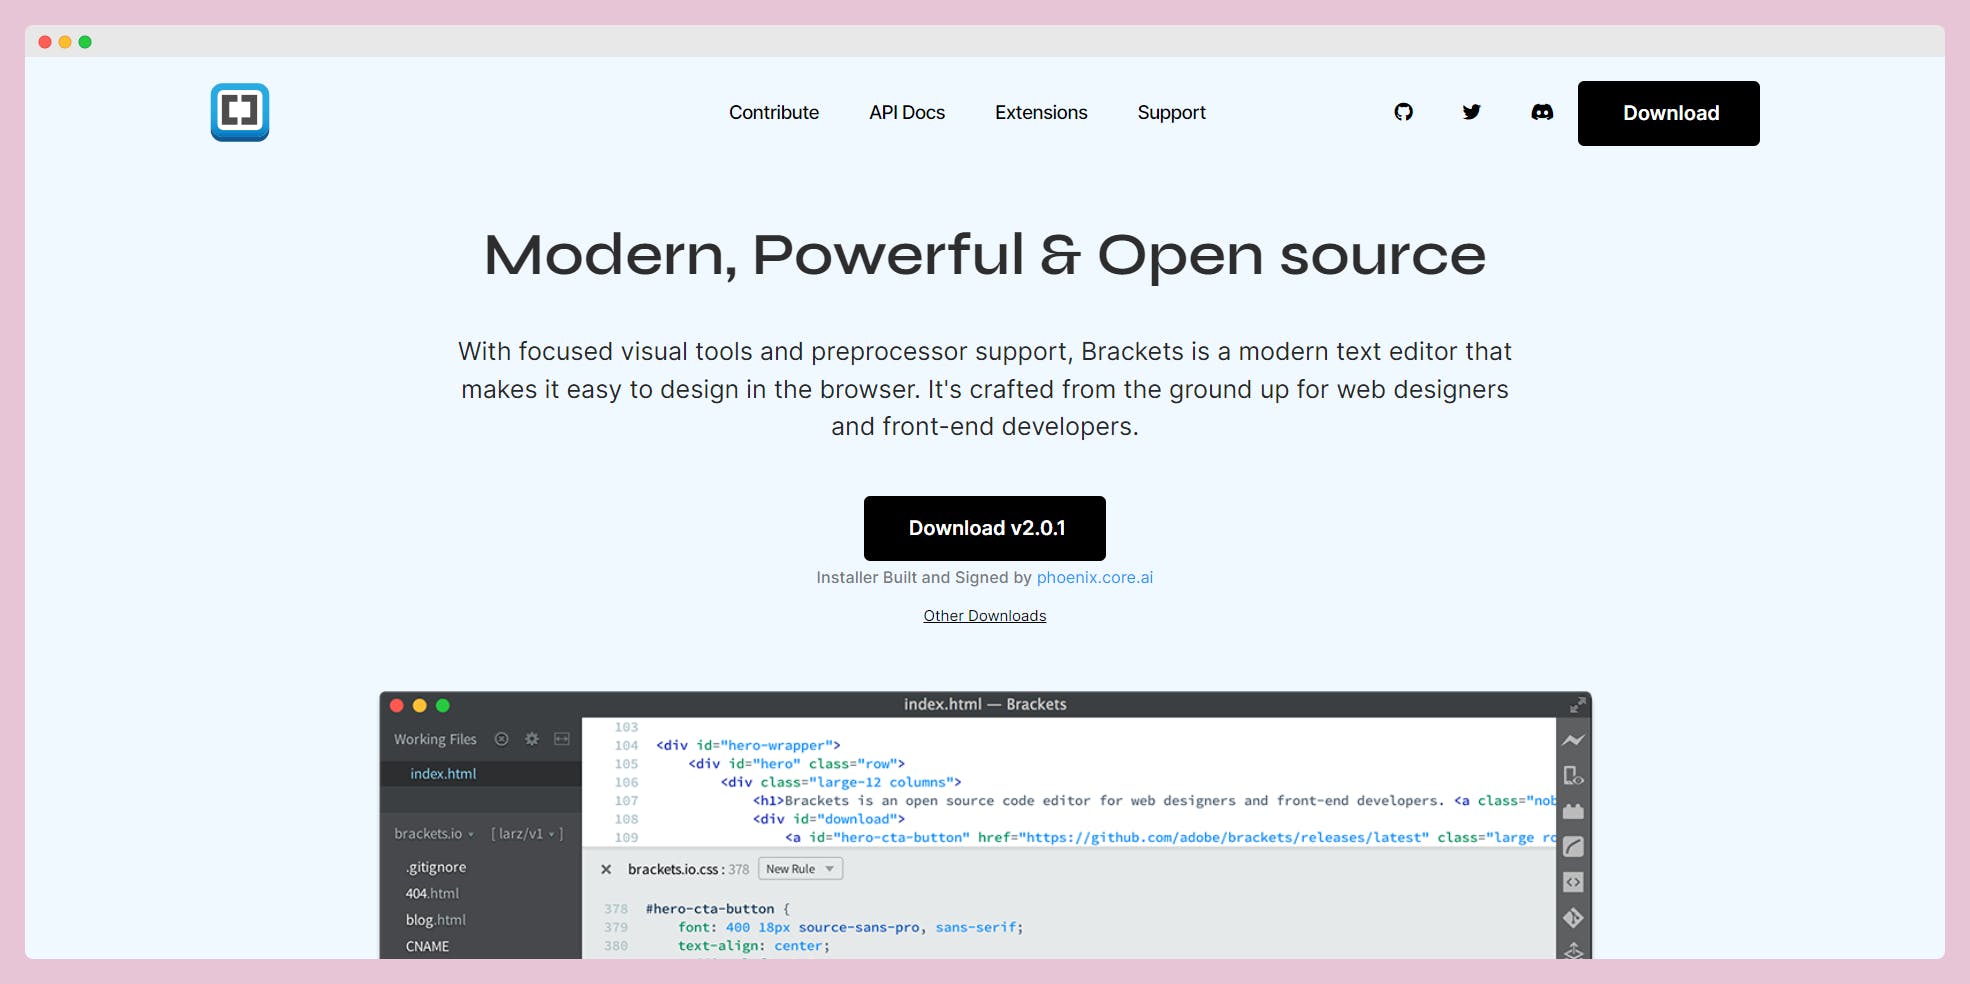
Task: Close the brackets.io.css inline editor
Action: point(606,870)
